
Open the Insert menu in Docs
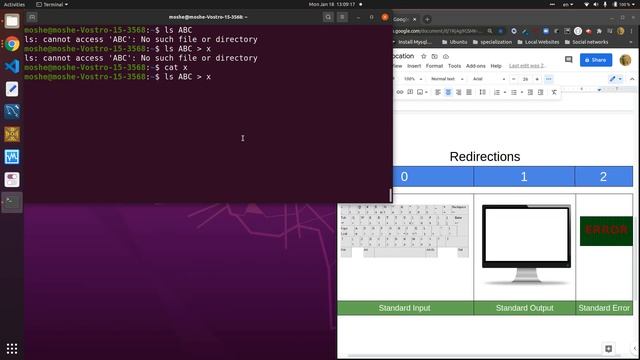(414, 66)
